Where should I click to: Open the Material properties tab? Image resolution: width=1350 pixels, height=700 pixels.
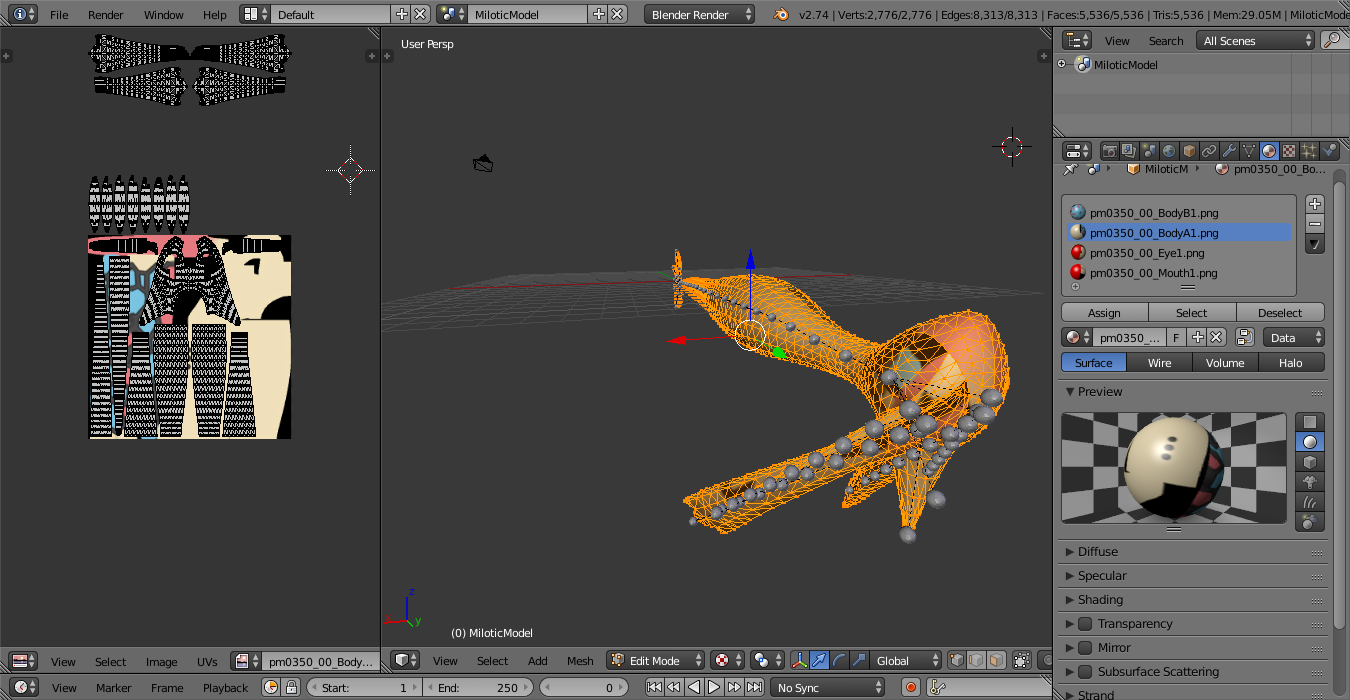[1269, 151]
